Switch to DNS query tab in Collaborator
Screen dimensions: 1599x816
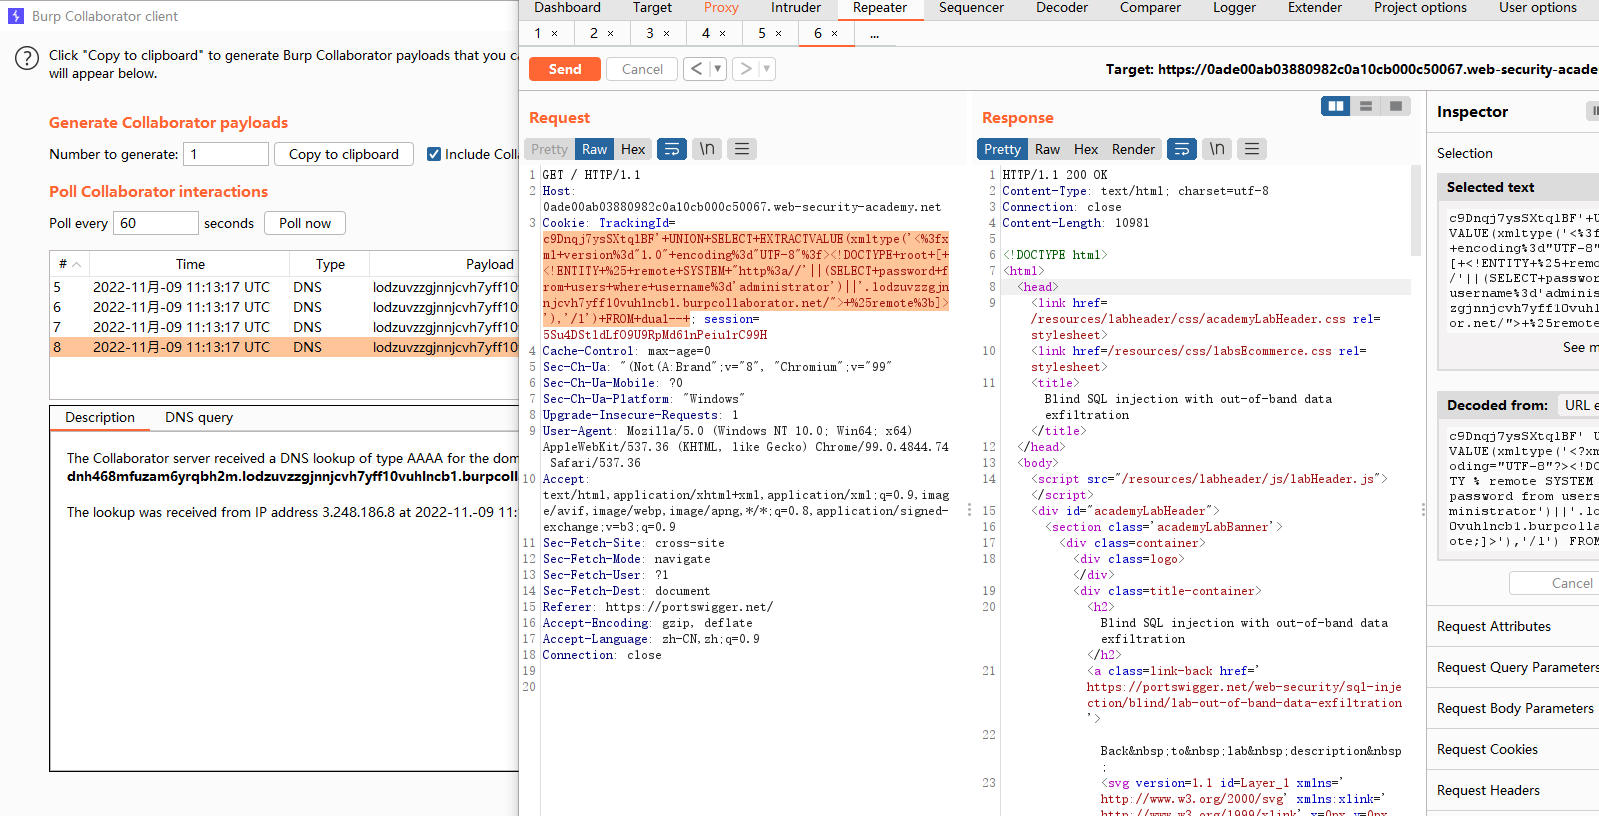coord(199,417)
